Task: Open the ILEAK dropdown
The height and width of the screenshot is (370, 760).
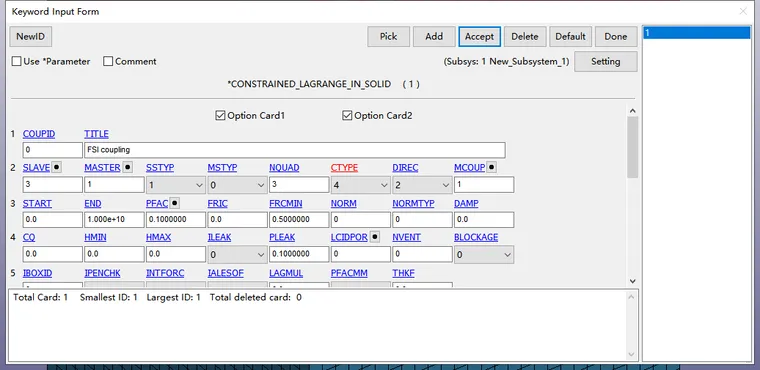Action: (237, 255)
